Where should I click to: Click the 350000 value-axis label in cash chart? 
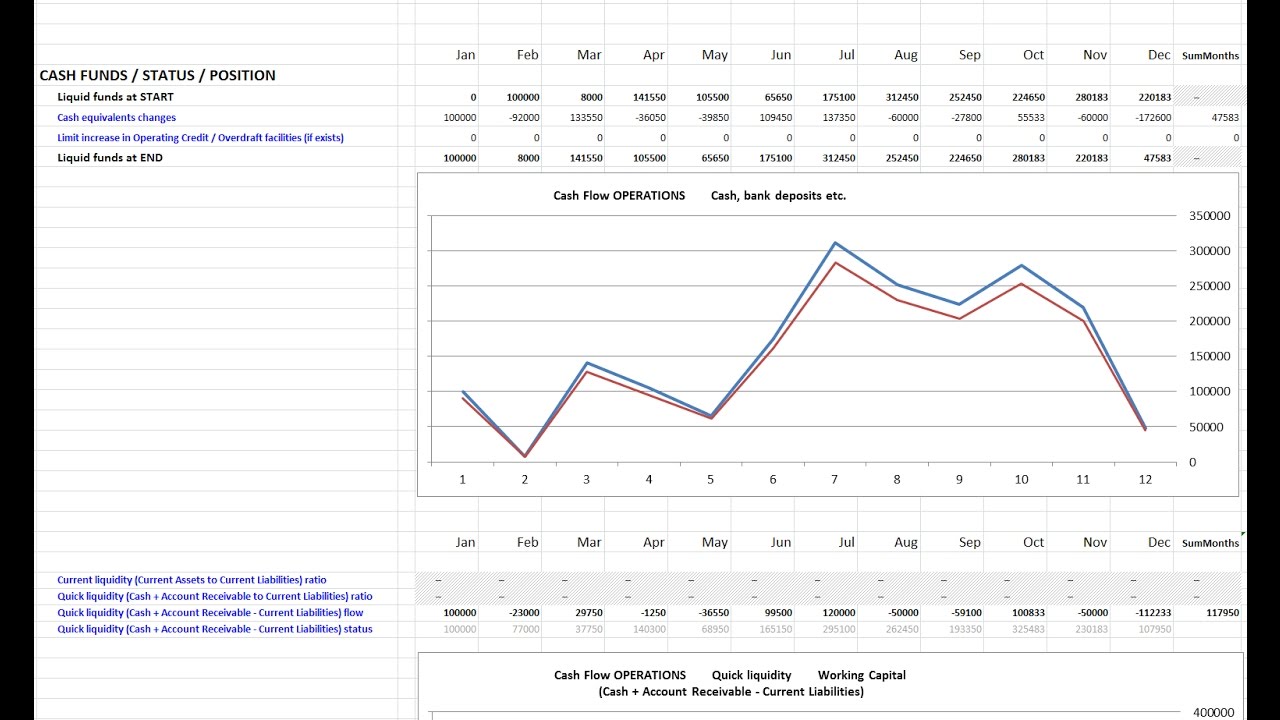click(1209, 216)
